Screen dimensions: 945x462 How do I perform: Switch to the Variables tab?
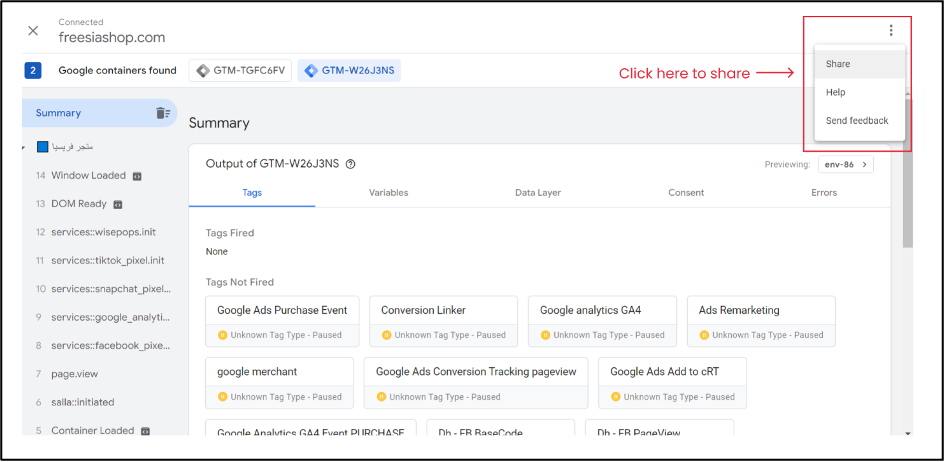click(x=389, y=193)
